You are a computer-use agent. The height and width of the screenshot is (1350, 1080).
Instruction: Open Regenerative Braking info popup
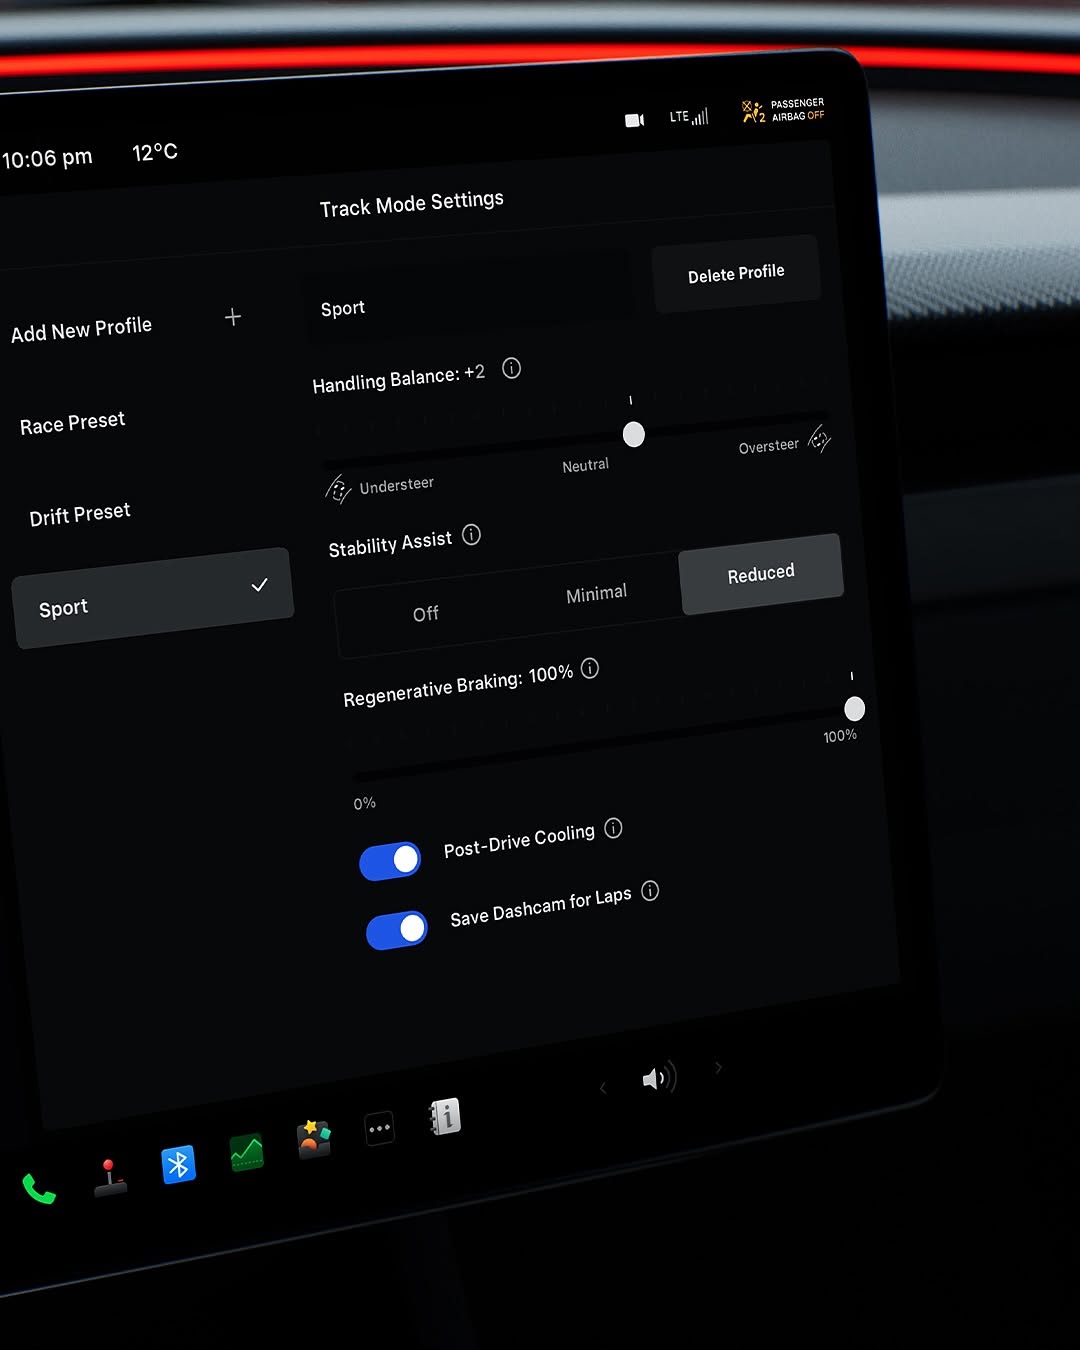pyautogui.click(x=589, y=669)
